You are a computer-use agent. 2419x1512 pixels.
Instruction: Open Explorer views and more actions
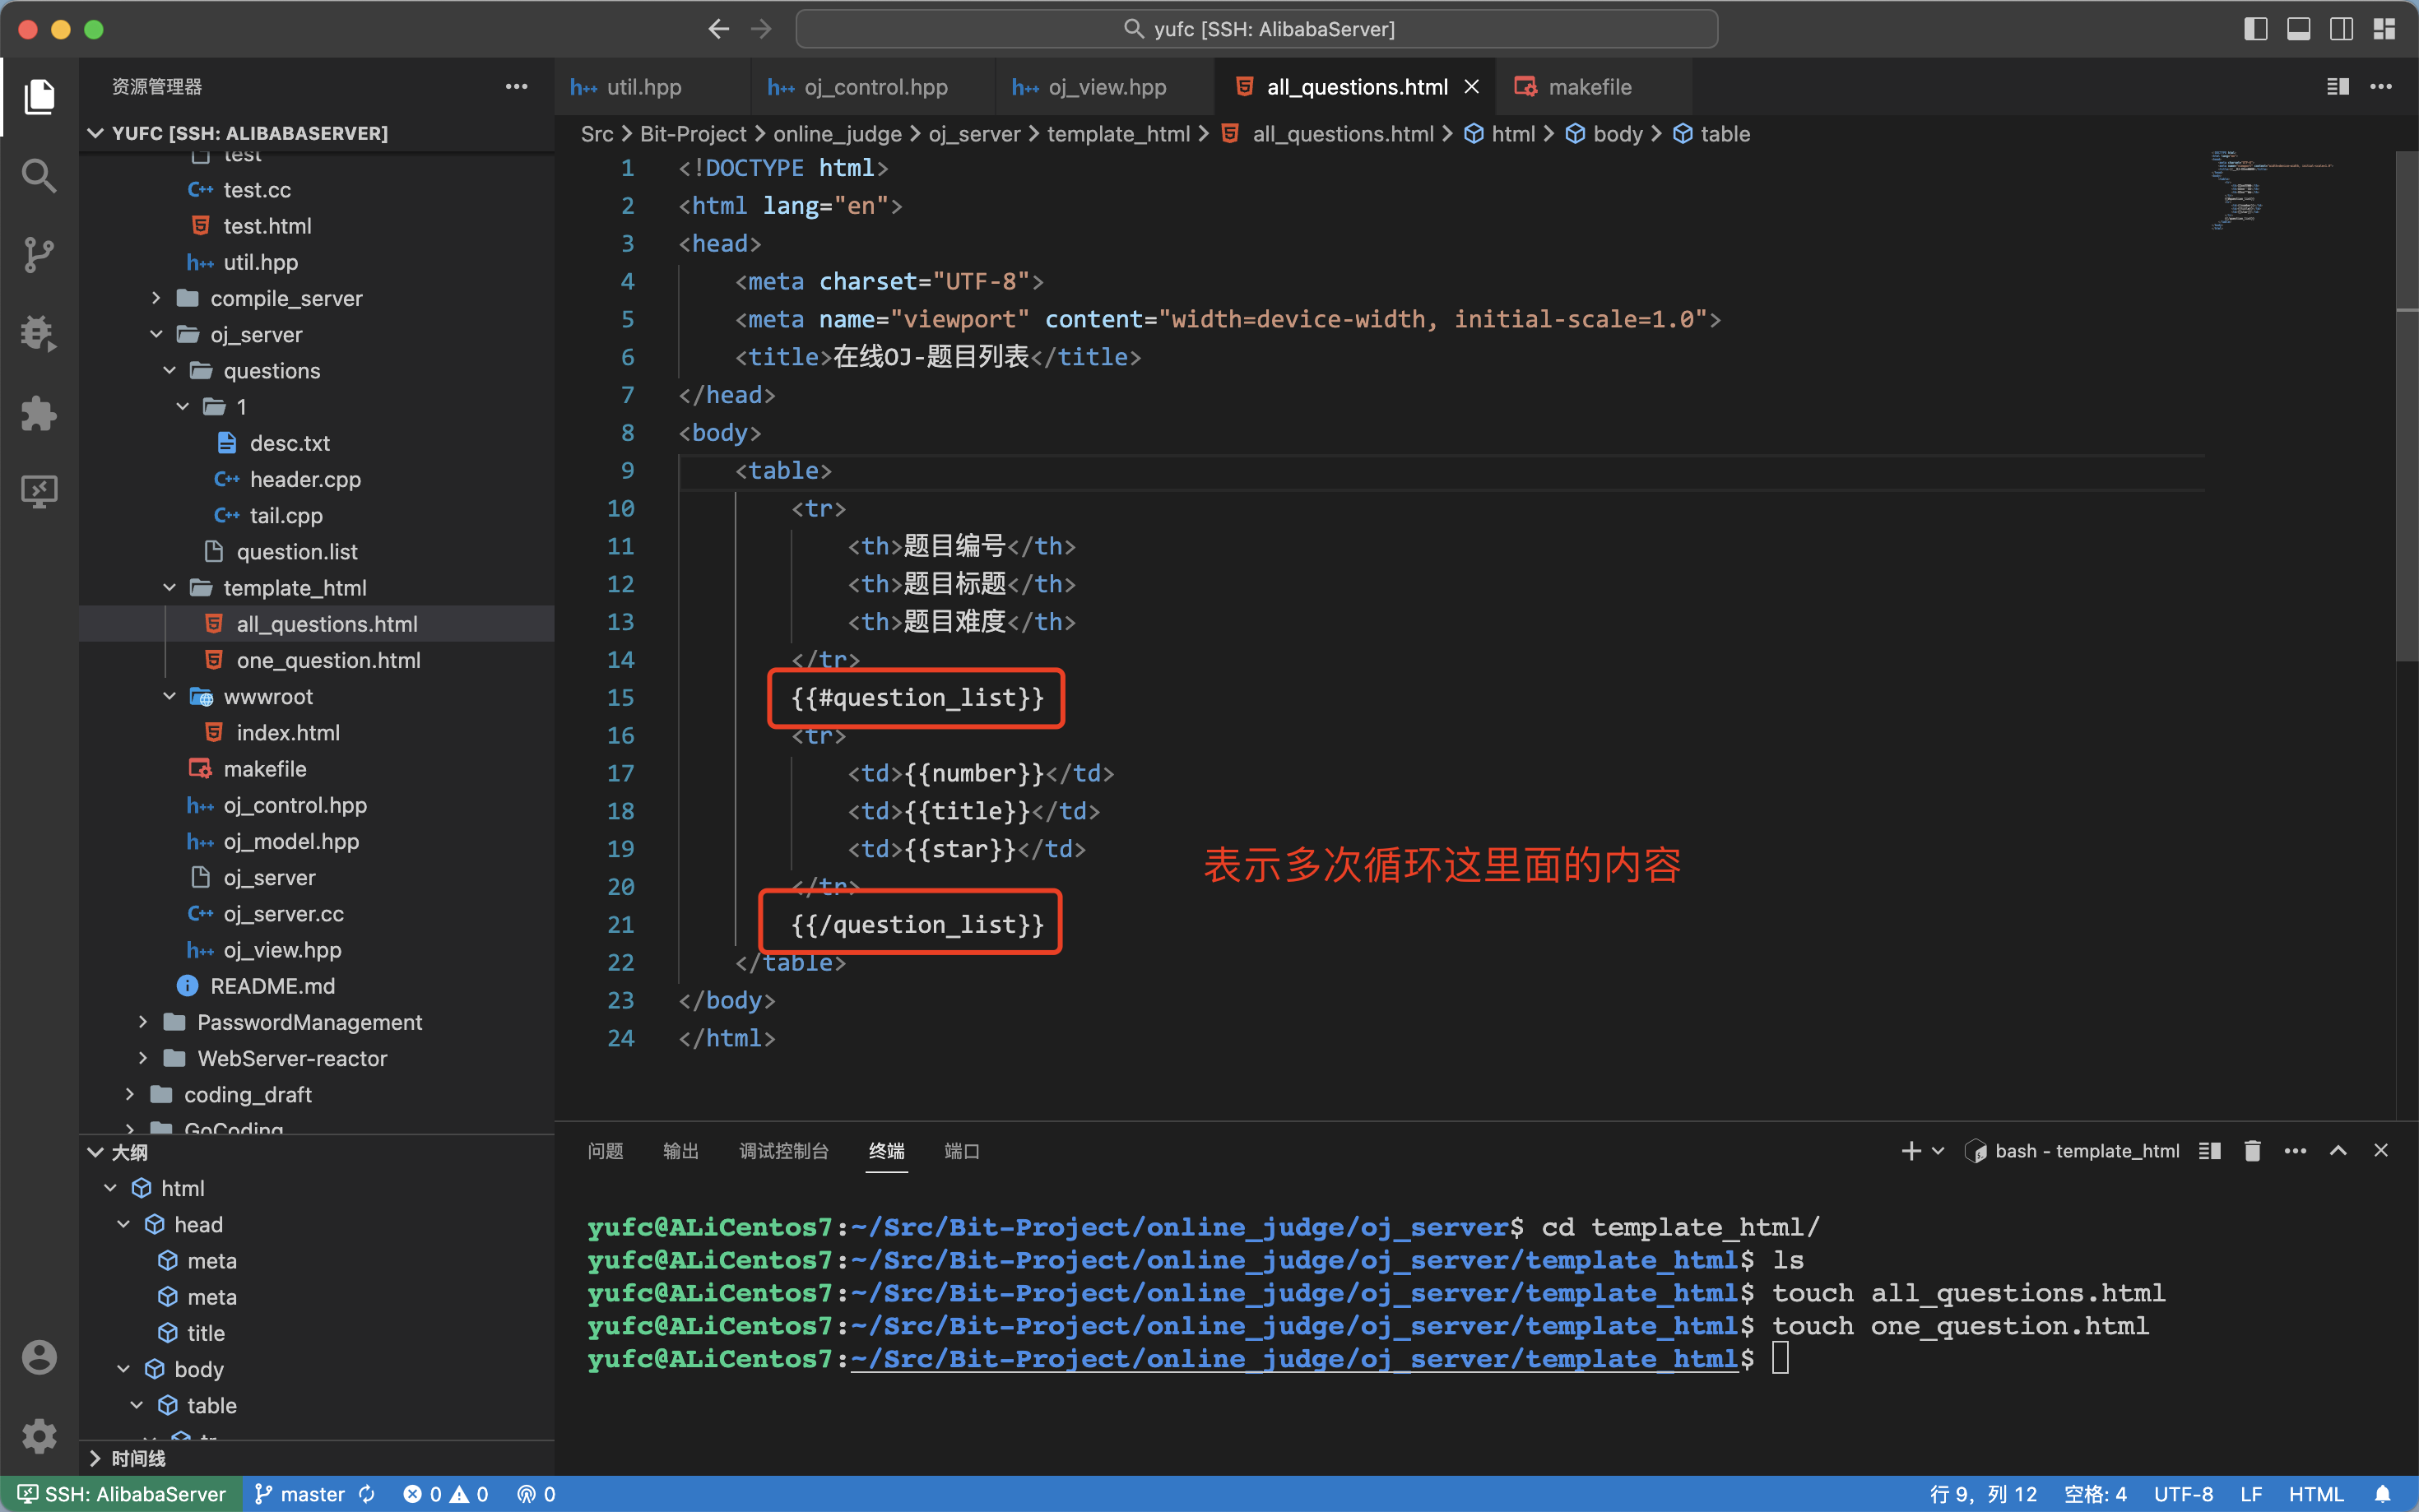(x=516, y=87)
